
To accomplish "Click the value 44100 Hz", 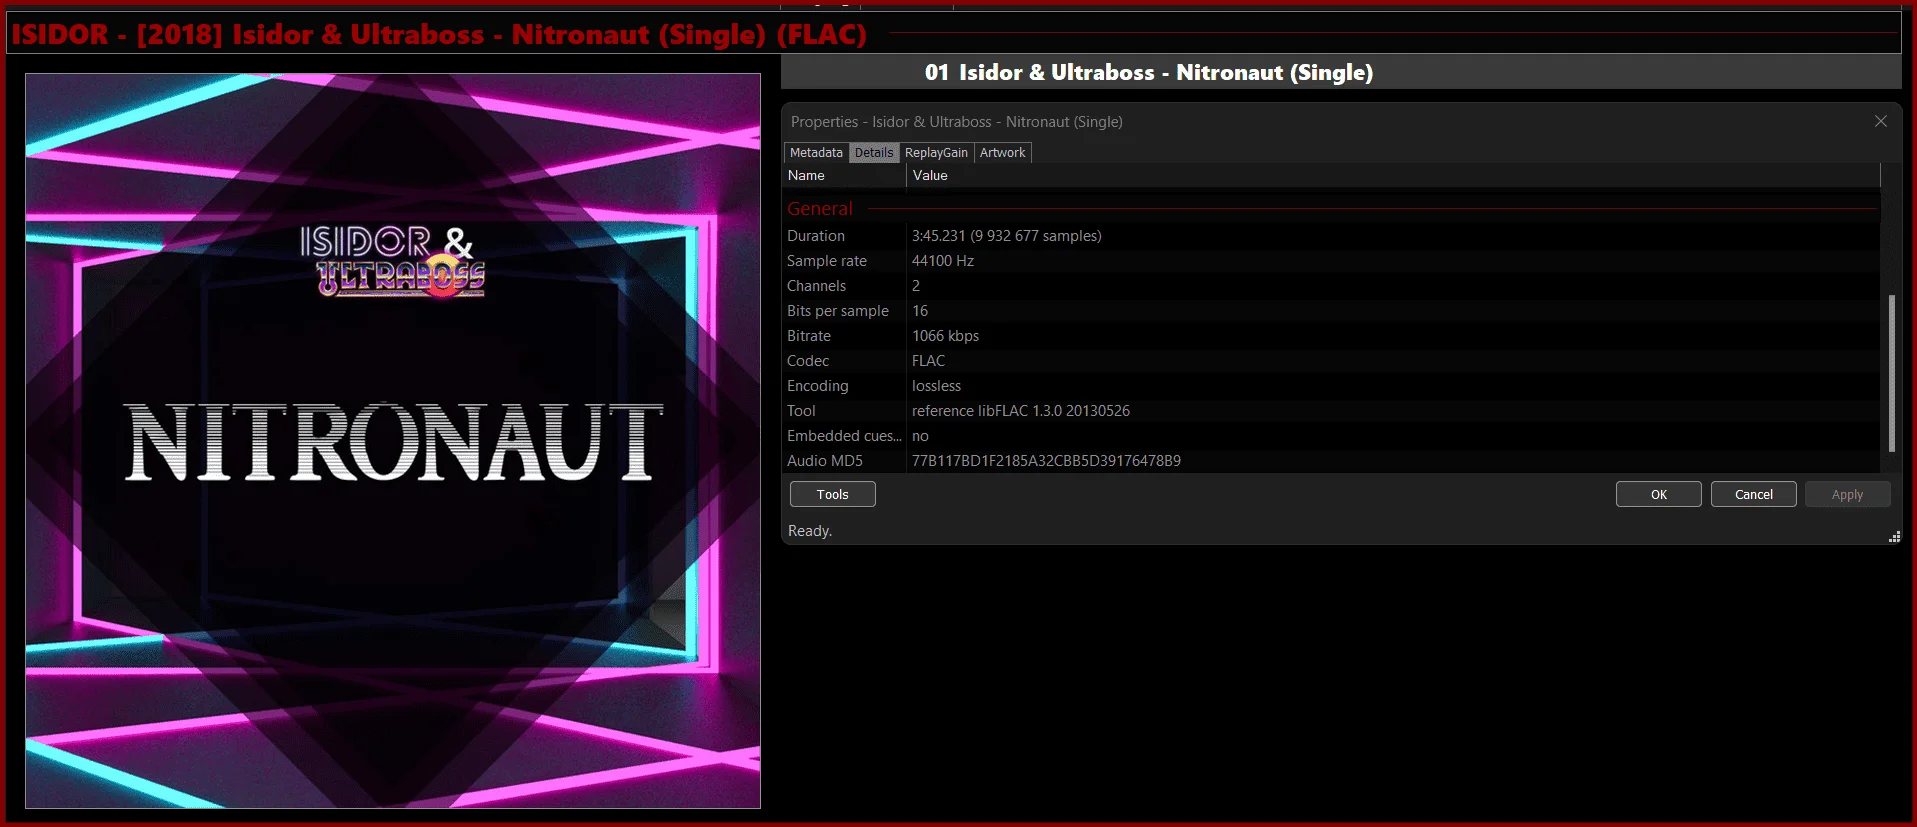I will coord(942,261).
